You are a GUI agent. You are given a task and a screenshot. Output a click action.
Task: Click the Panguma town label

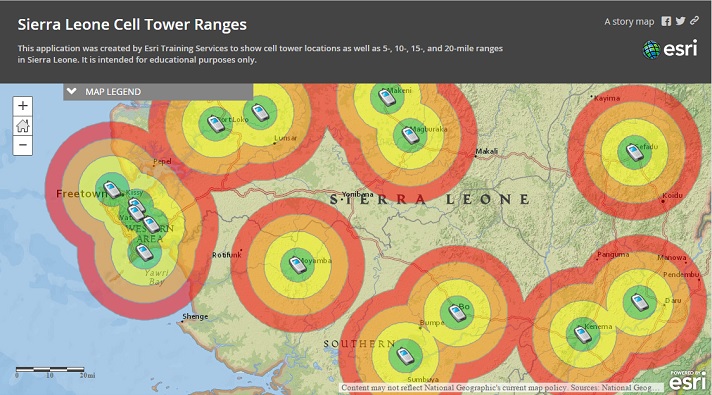613,255
